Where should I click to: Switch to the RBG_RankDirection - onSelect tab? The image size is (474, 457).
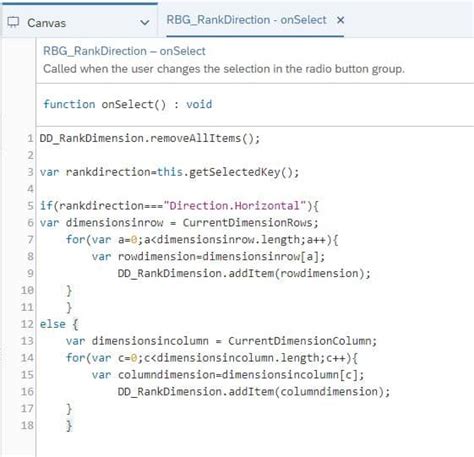[246, 20]
